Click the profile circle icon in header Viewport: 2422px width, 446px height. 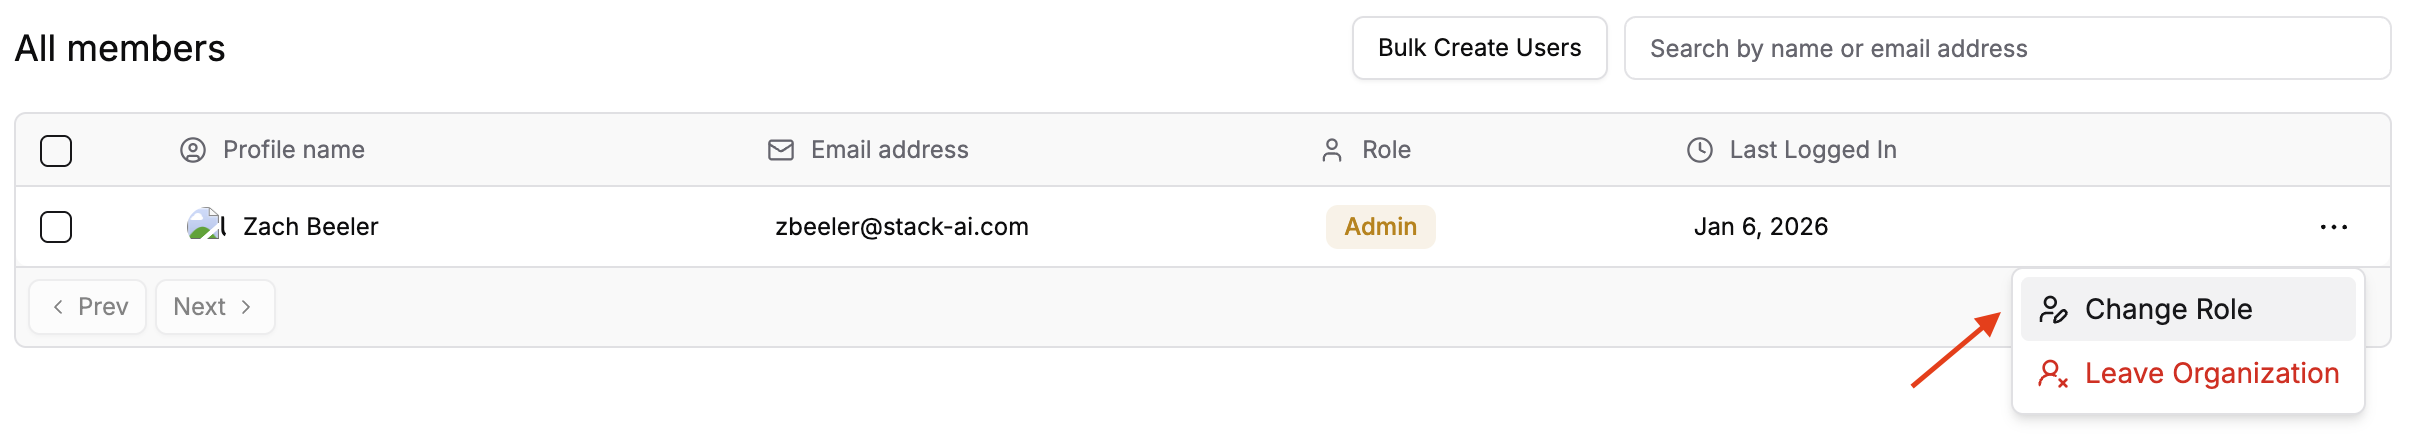pos(192,150)
